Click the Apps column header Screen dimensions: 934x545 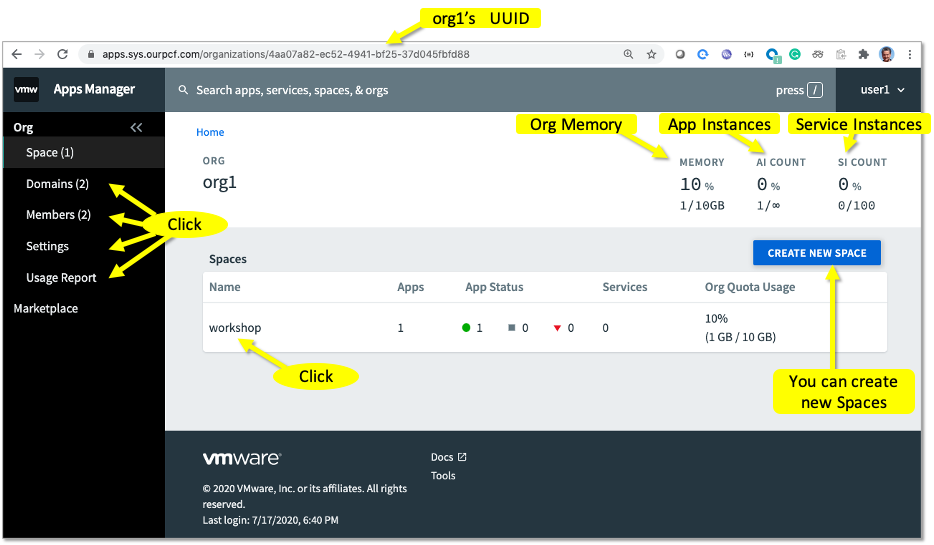(410, 287)
